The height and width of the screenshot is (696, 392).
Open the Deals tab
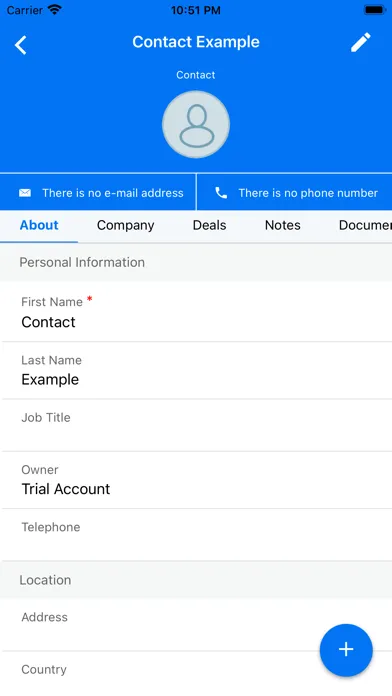(210, 225)
